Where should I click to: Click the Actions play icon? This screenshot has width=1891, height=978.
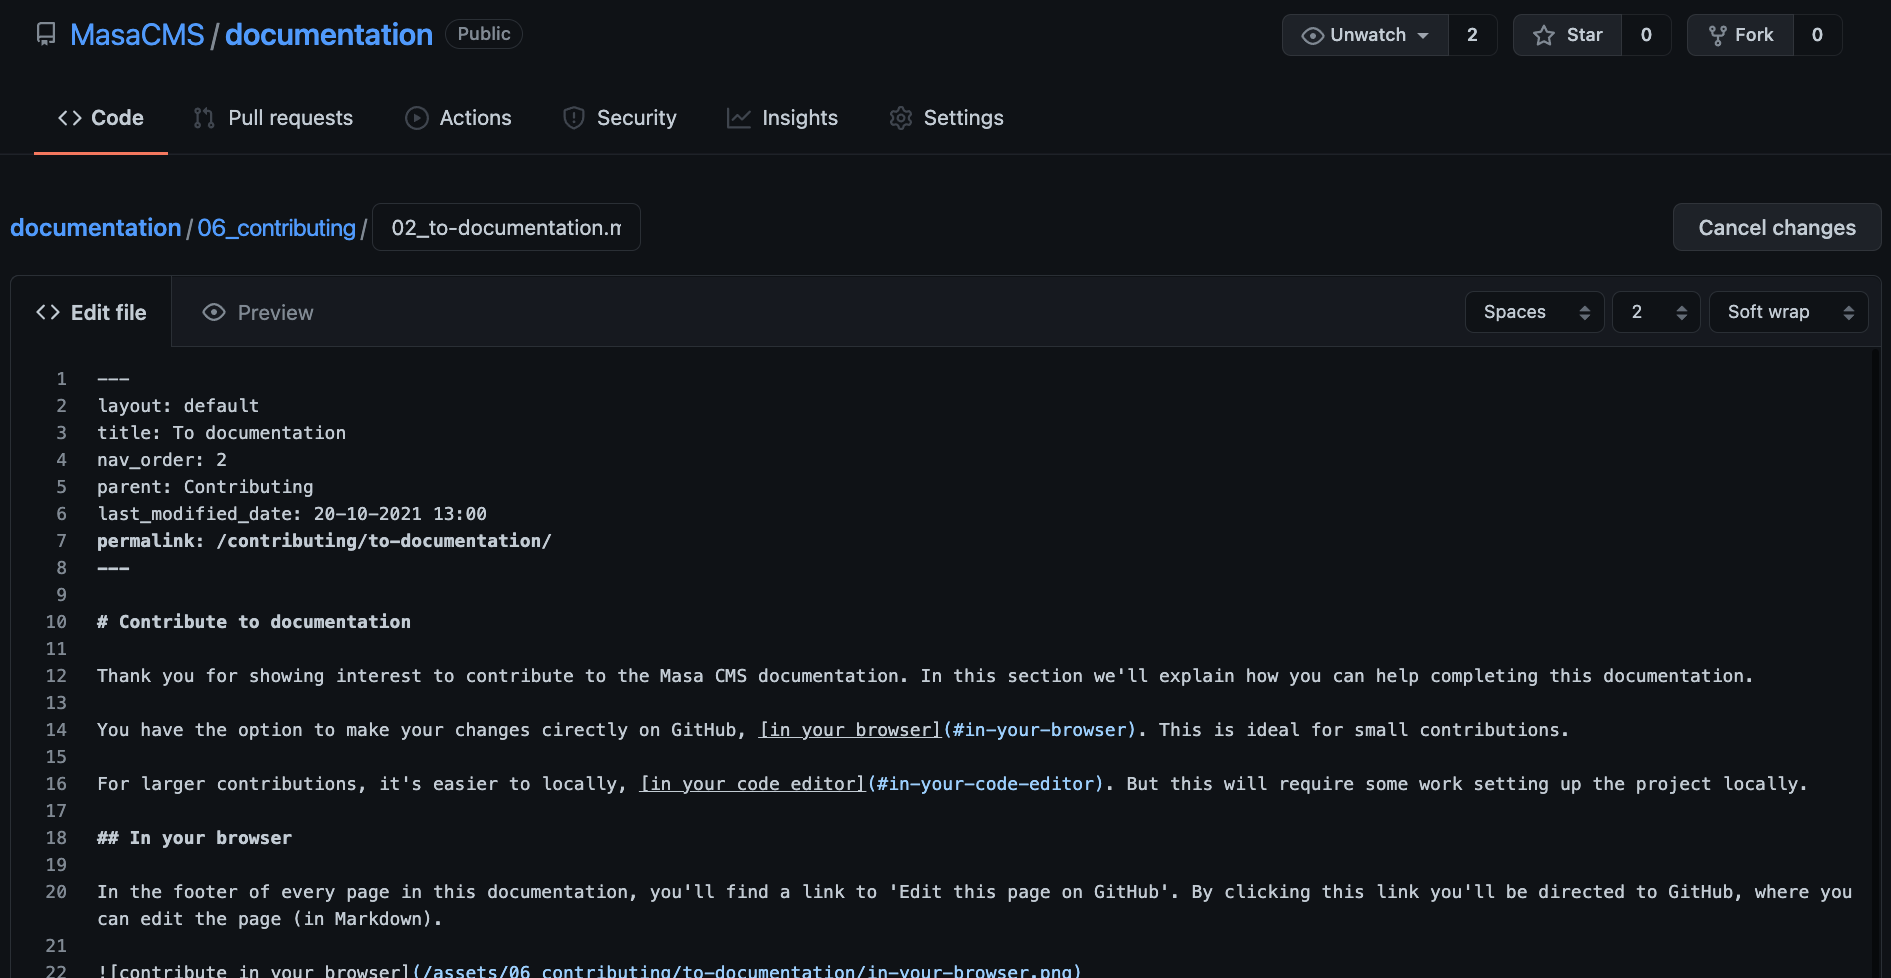pos(416,118)
